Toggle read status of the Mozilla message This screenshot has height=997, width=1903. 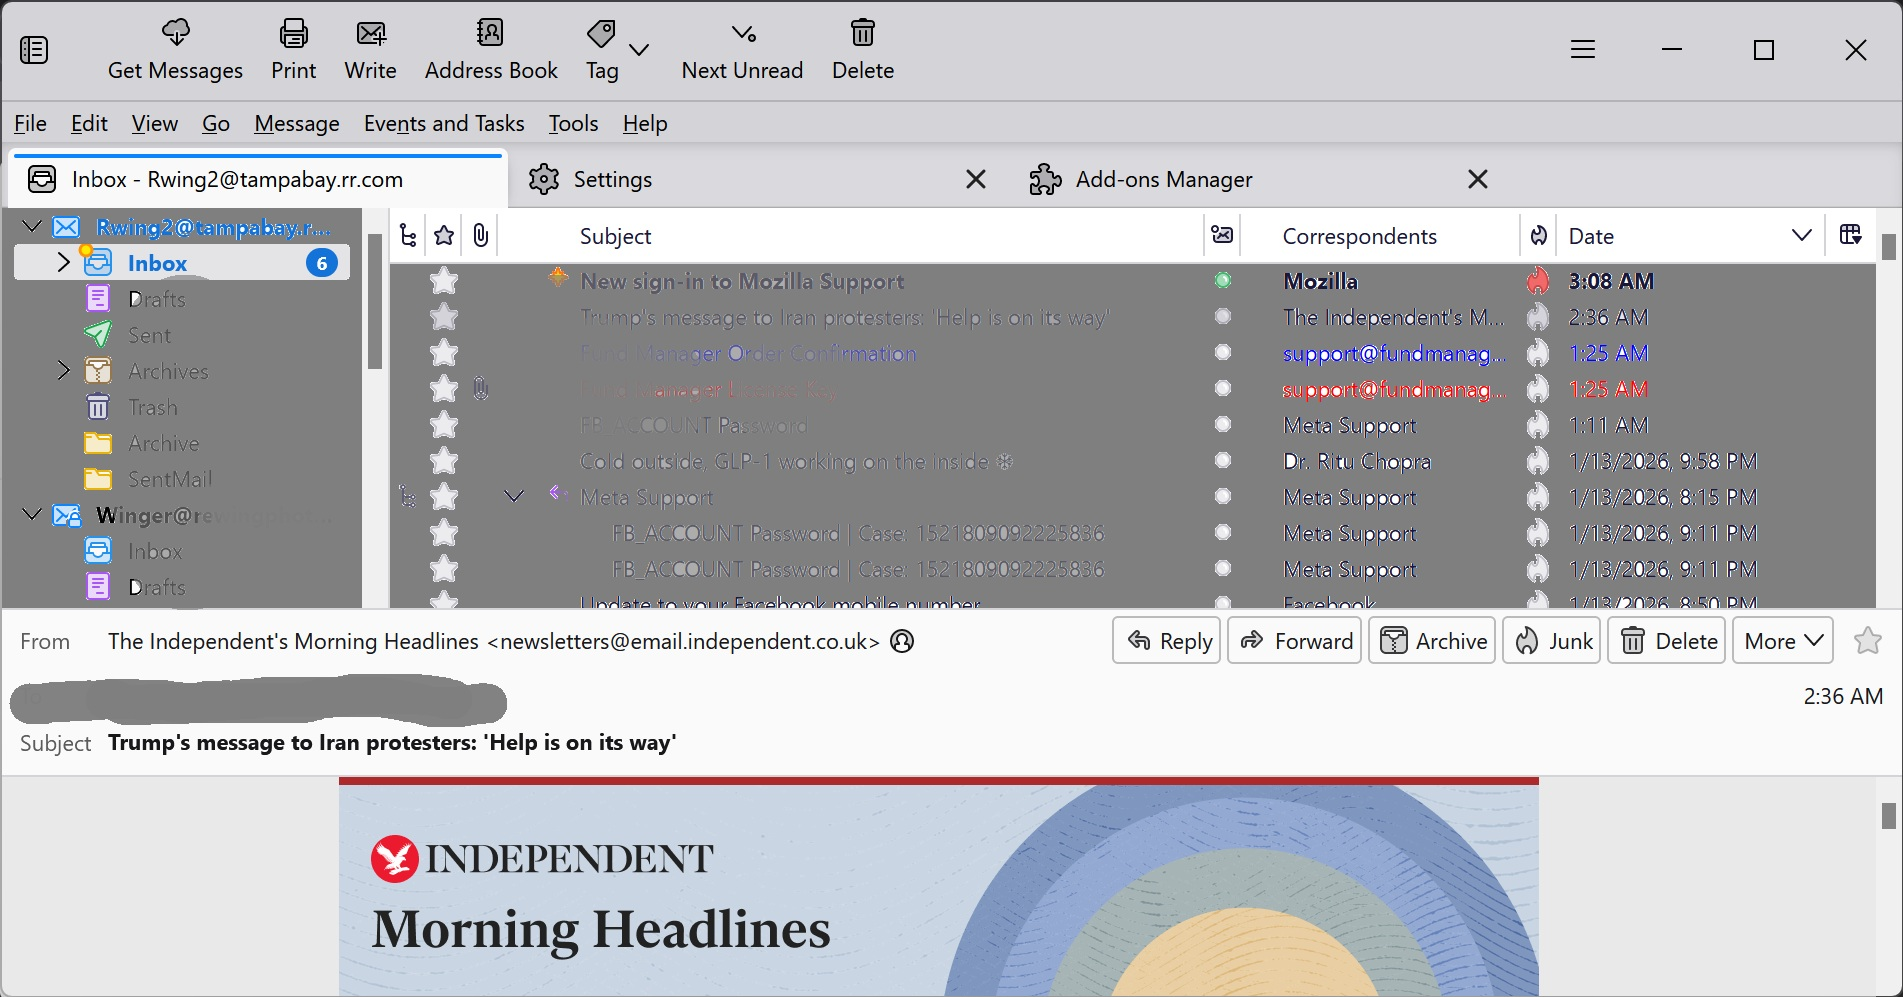click(1222, 281)
